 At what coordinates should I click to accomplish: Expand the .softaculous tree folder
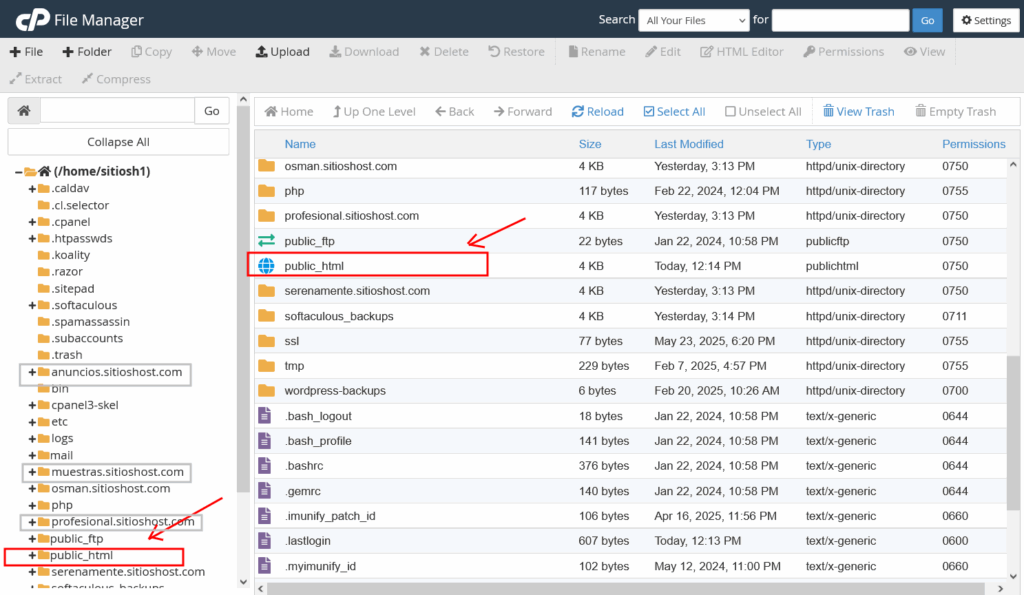[x=31, y=305]
